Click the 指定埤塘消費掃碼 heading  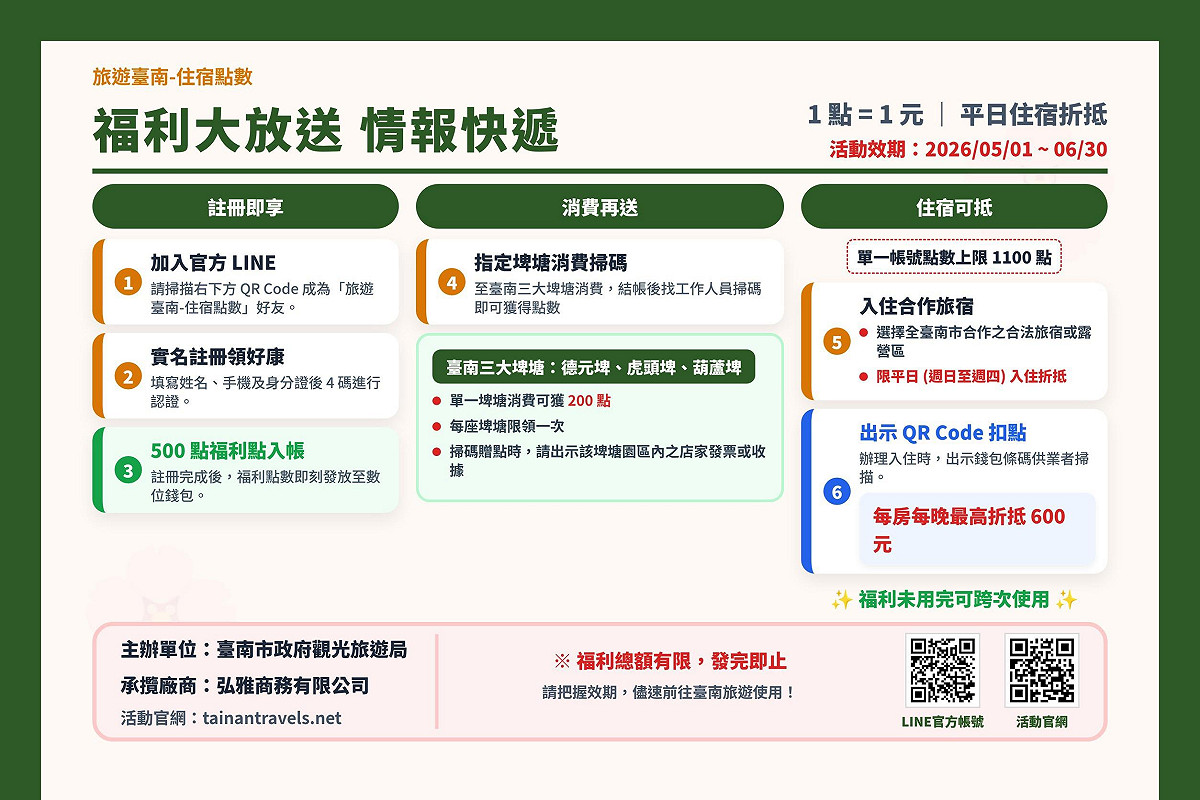pos(550,263)
